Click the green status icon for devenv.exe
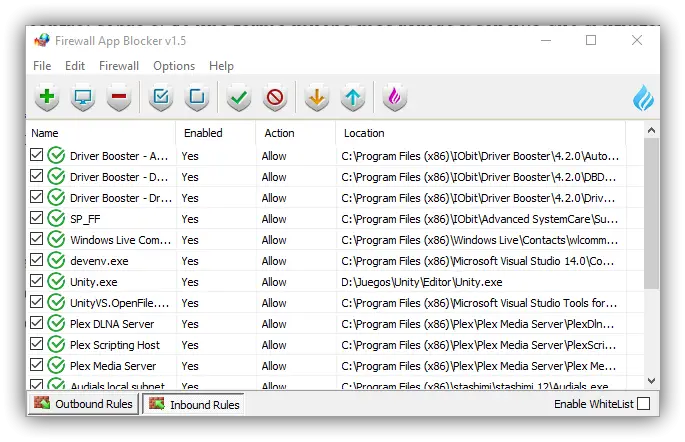The width and height of the screenshot is (685, 442). (56, 261)
